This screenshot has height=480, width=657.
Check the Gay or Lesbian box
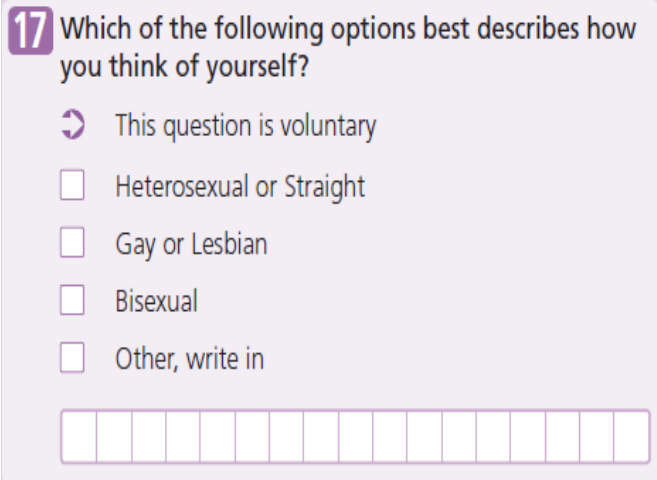coord(72,243)
